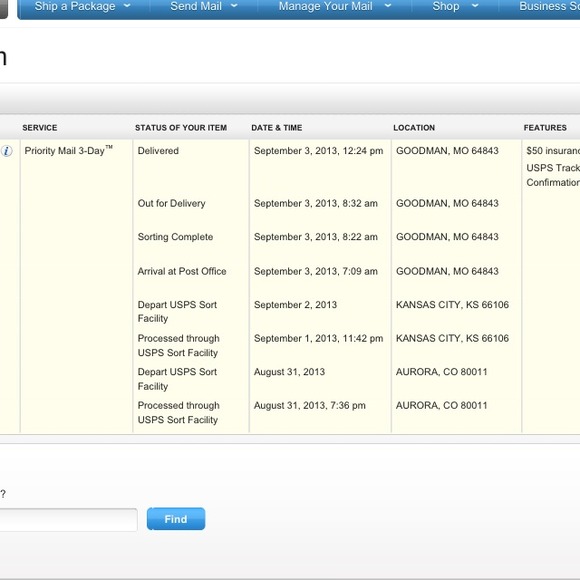The height and width of the screenshot is (580, 580).
Task: Click the Out for Delivery status
Action: 171,203
